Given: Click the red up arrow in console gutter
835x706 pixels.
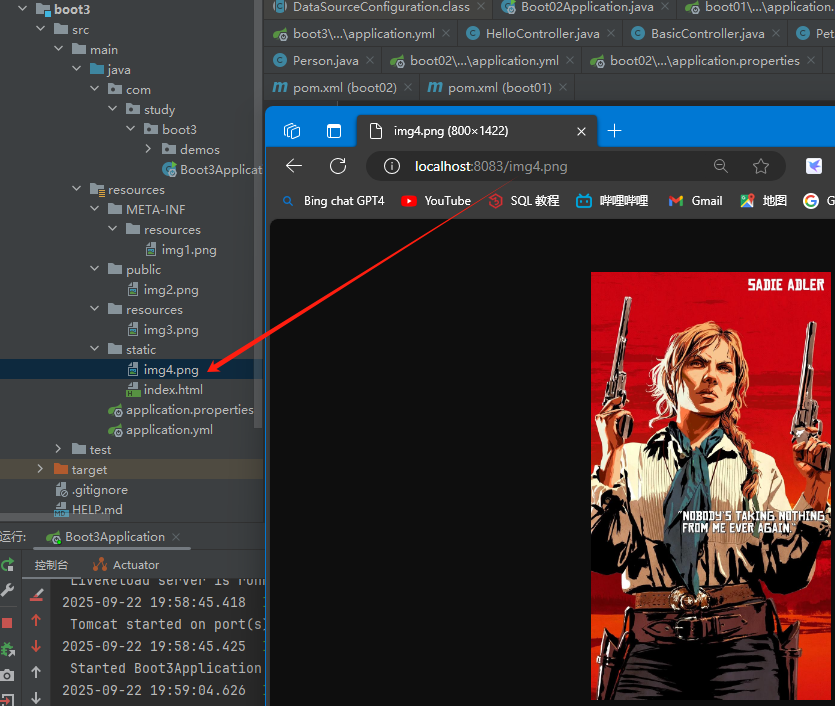Looking at the screenshot, I should click(x=36, y=620).
